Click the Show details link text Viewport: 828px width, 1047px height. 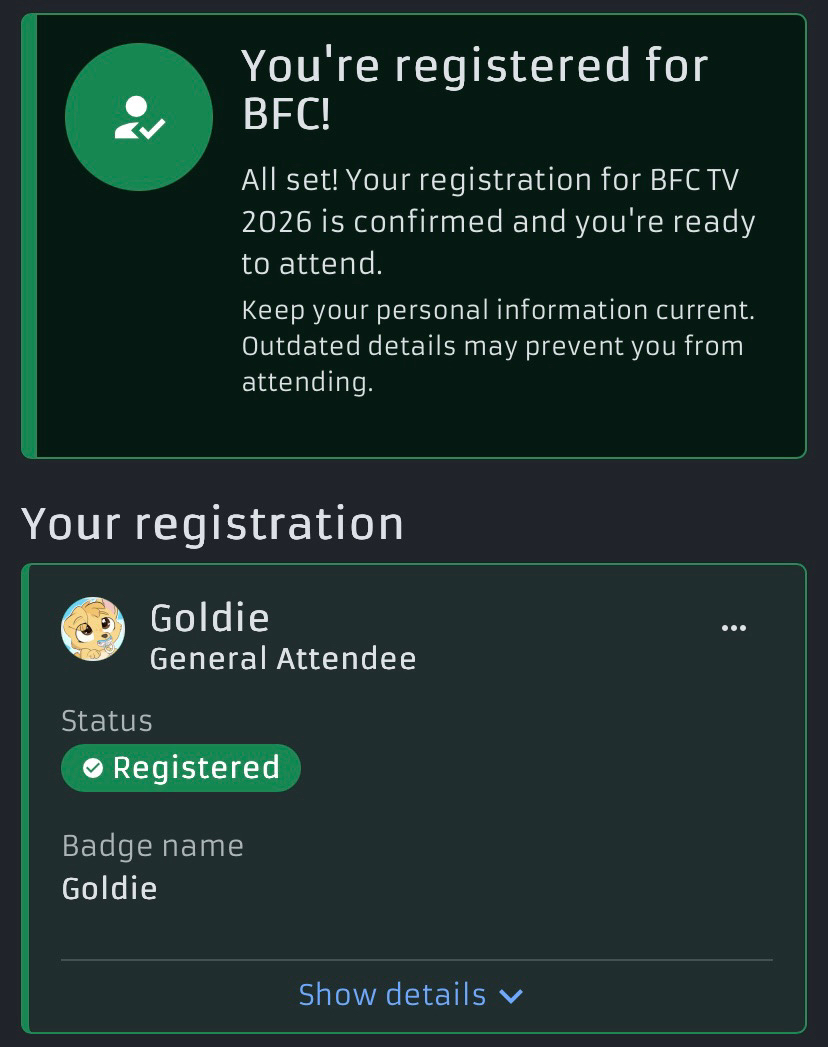(x=392, y=995)
